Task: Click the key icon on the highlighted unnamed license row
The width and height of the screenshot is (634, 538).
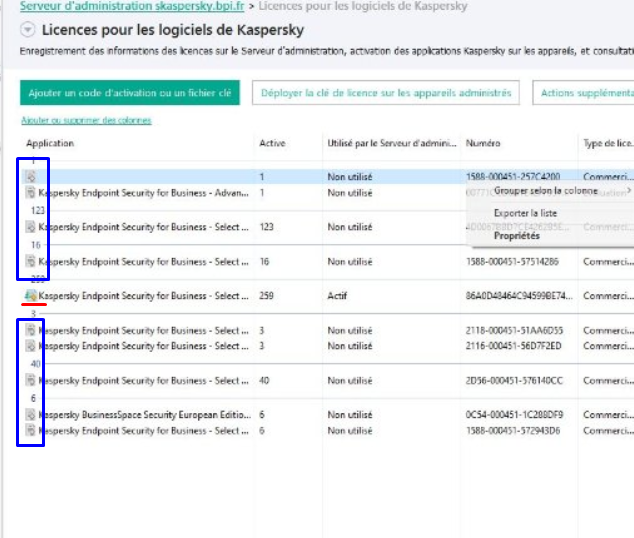Action: 30,177
